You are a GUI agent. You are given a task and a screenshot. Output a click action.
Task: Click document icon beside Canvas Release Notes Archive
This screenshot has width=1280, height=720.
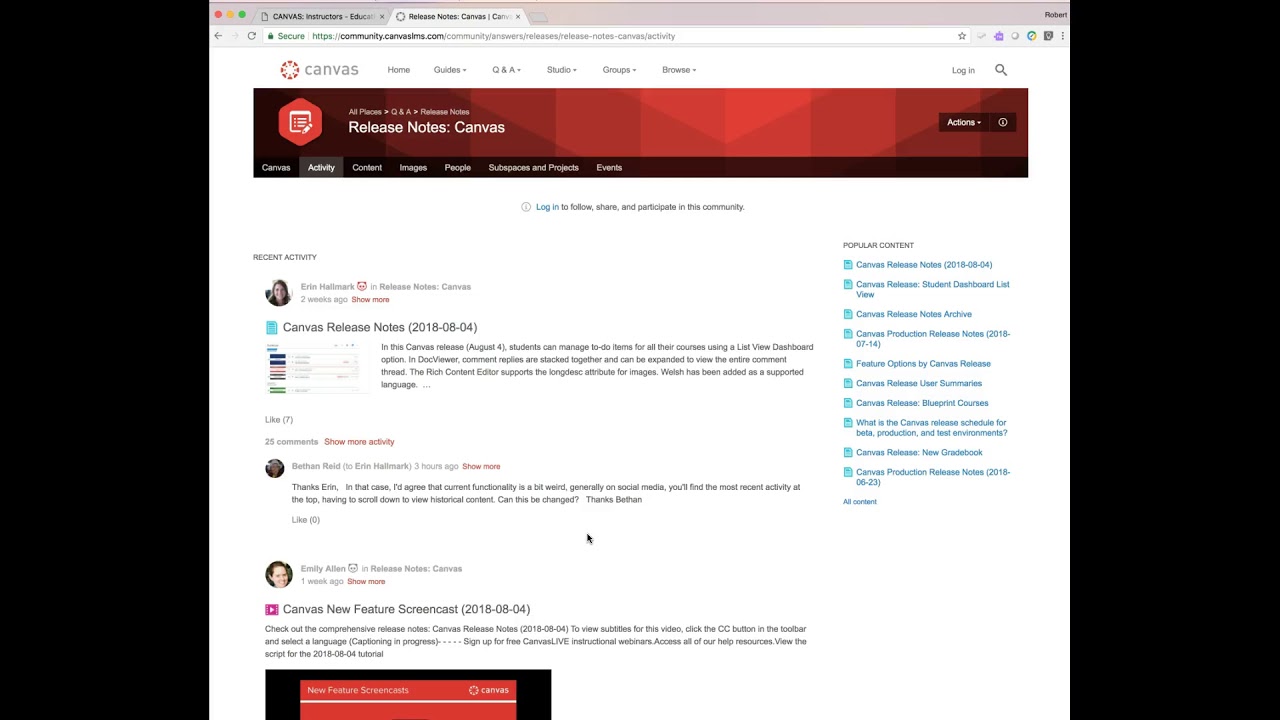tap(848, 314)
